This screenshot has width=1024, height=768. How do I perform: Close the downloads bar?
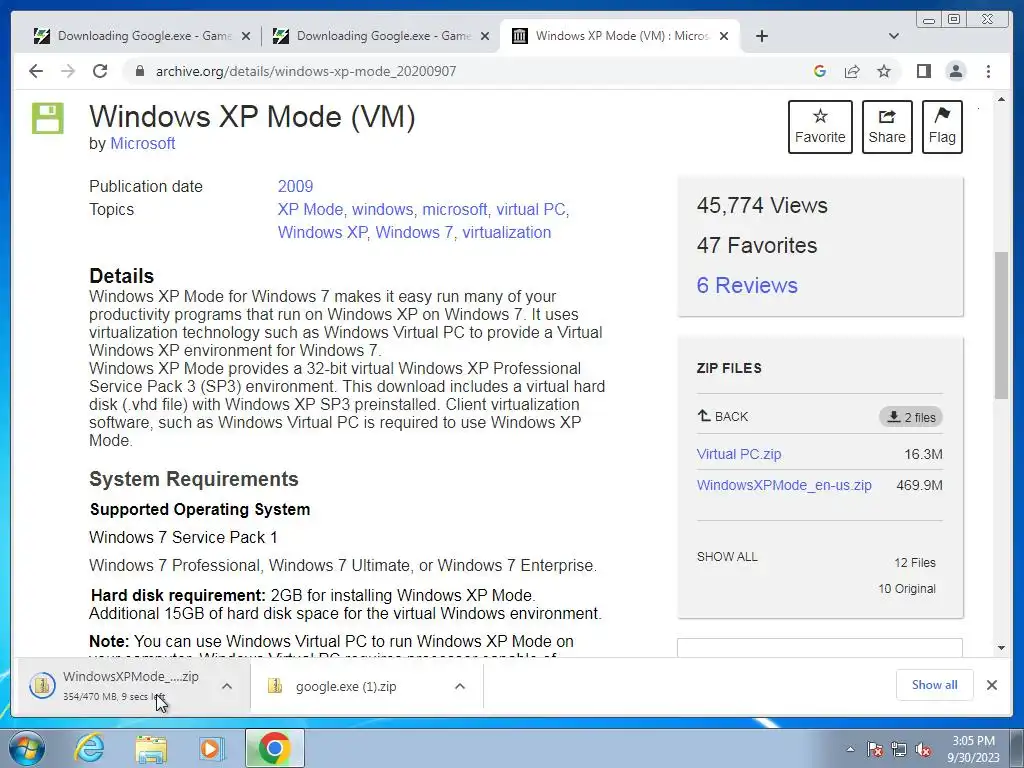coord(991,685)
